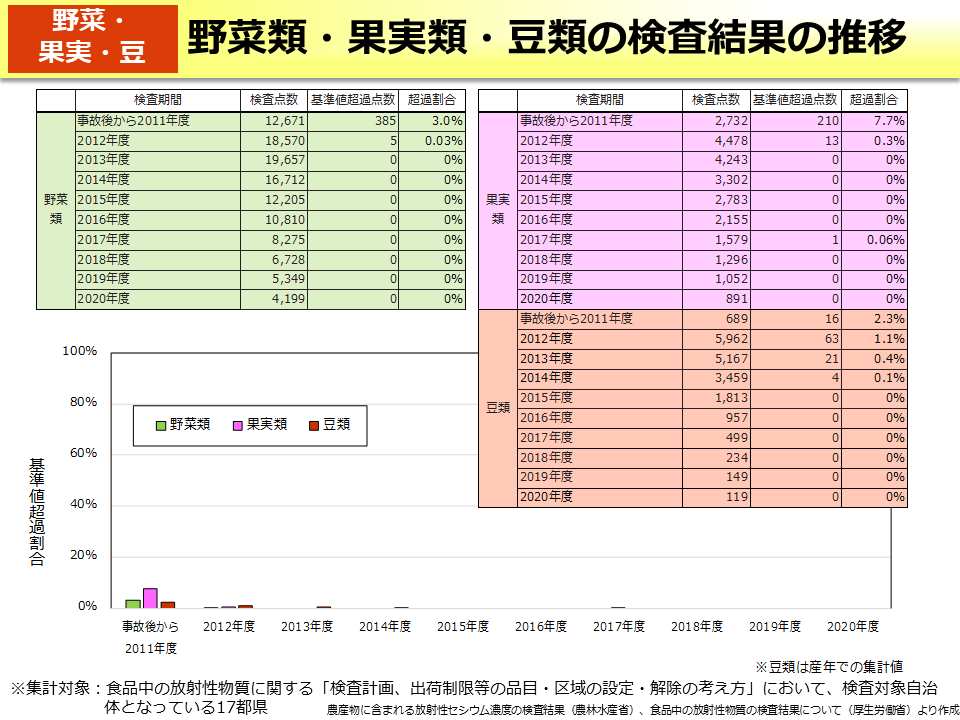The width and height of the screenshot is (960, 720).
Task: Click the red 豆類 legend marker
Action: point(313,425)
